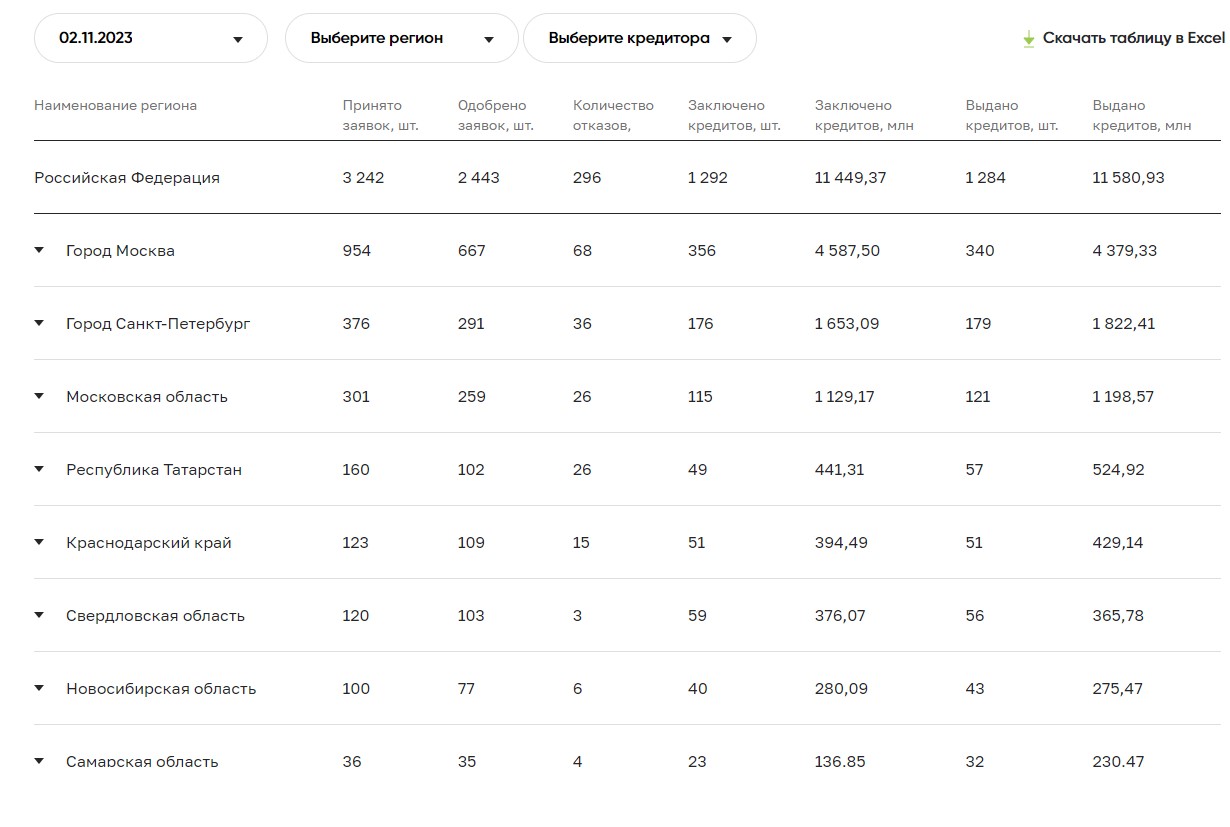Click the "Скачать таблицу в Excel" link
Screen dimensions: 1230x827
coord(1133,38)
